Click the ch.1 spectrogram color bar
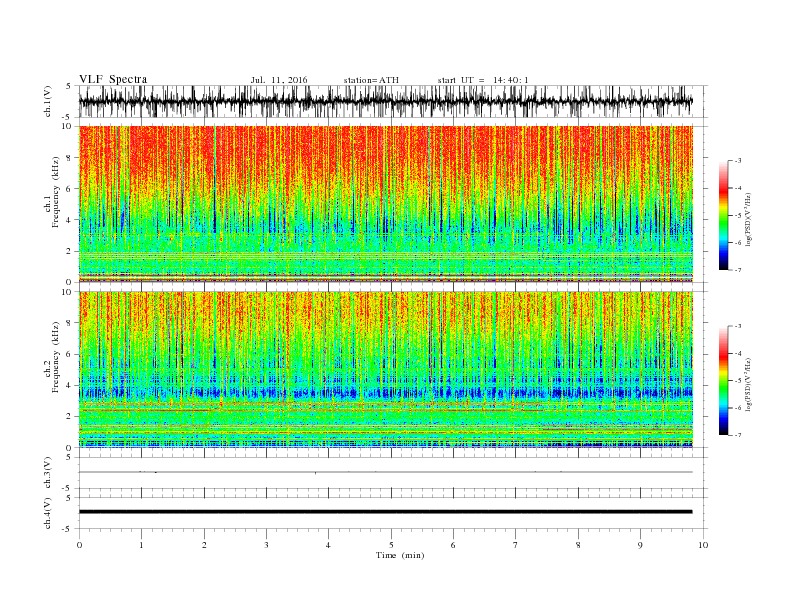This screenshot has height=612, width=792. (723, 215)
